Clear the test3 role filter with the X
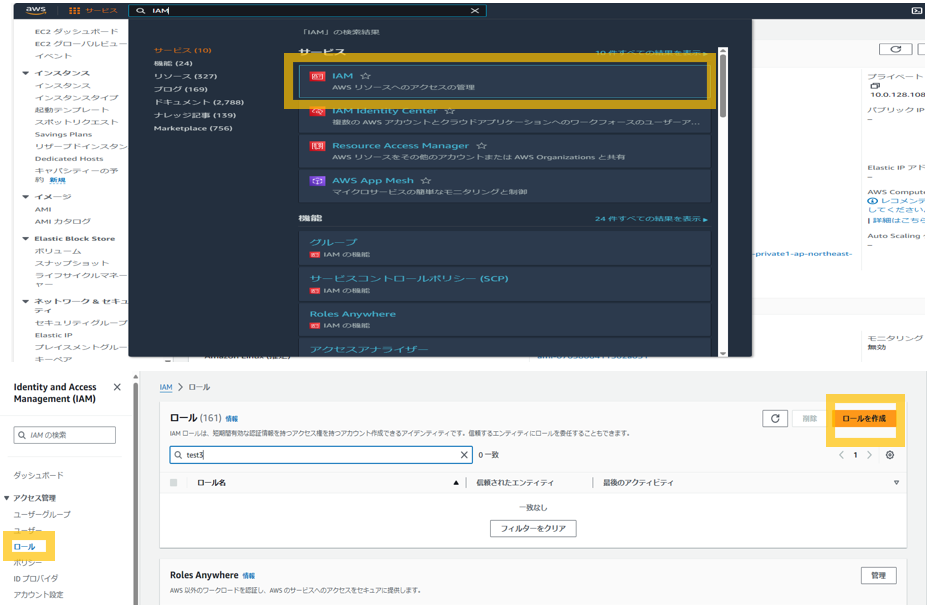Viewport: 928px width, 607px height. 464,455
